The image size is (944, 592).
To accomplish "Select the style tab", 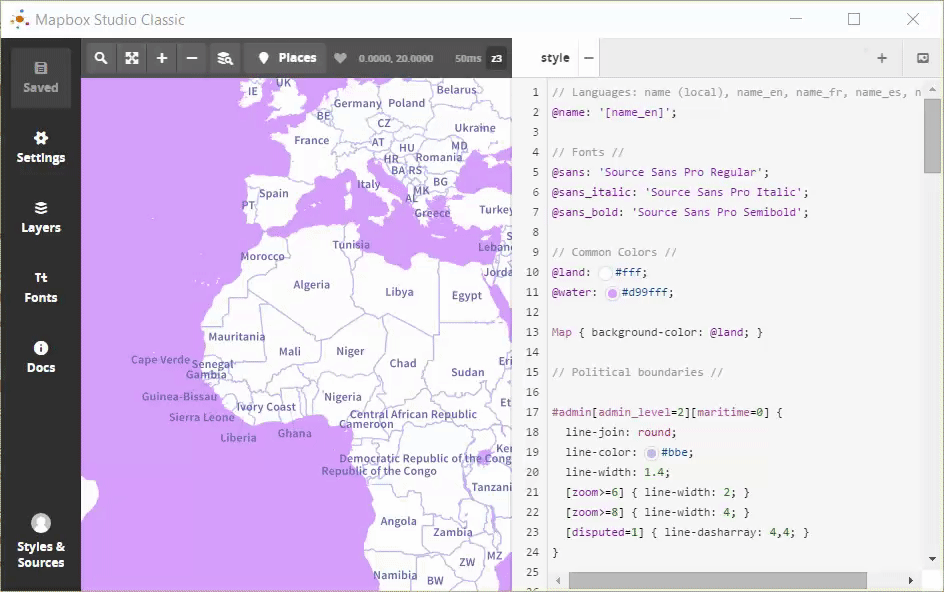I will tap(555, 58).
